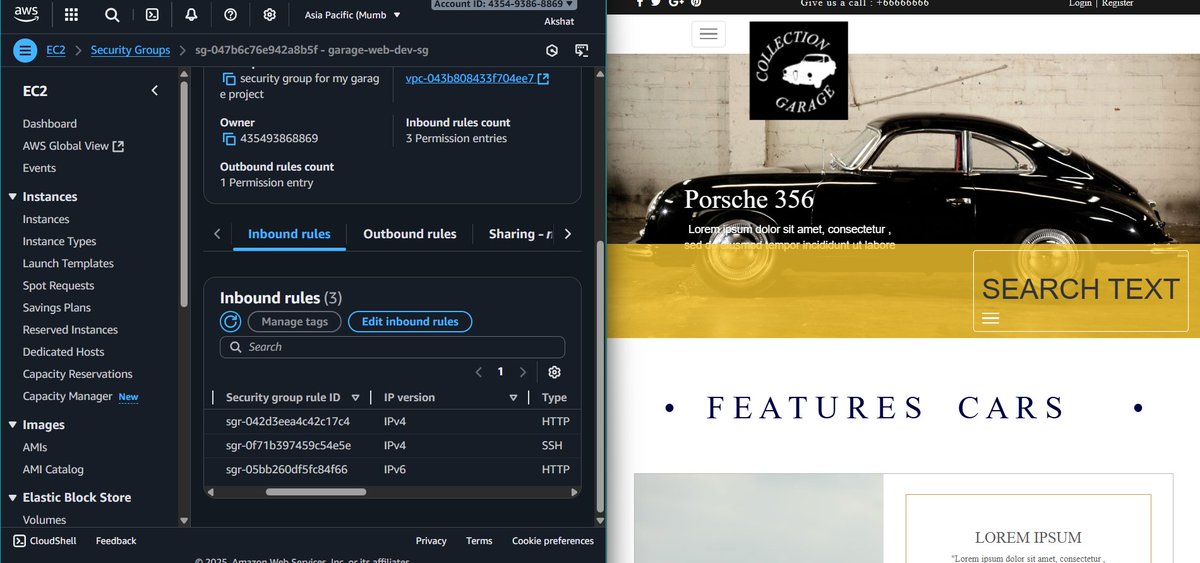Open Twitter icon on garage site
The width and height of the screenshot is (1200, 563).
point(656,3)
